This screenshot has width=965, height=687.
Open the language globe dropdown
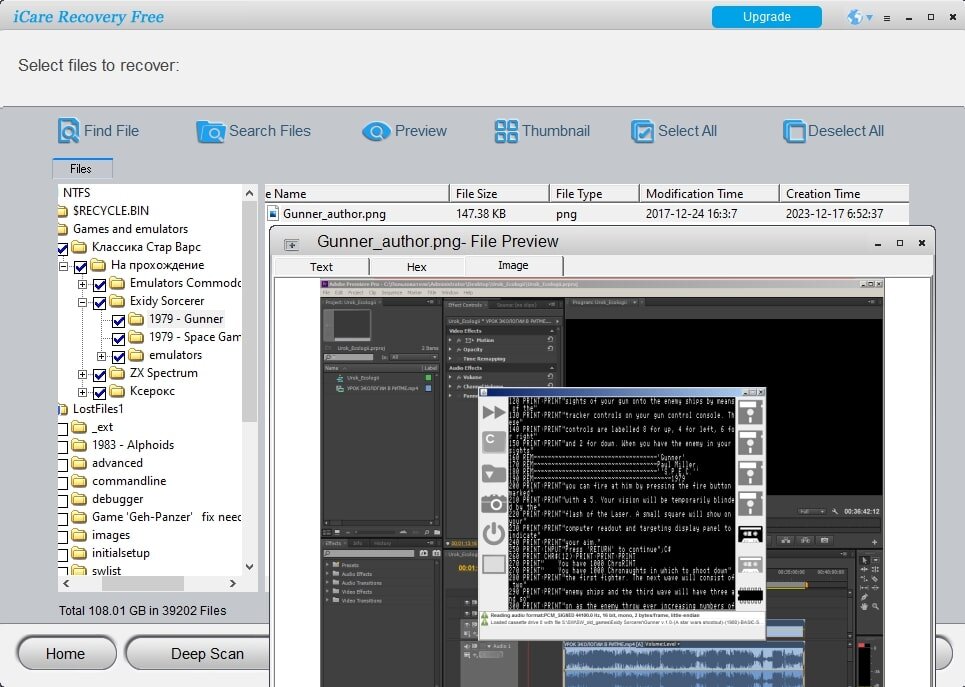[x=860, y=17]
